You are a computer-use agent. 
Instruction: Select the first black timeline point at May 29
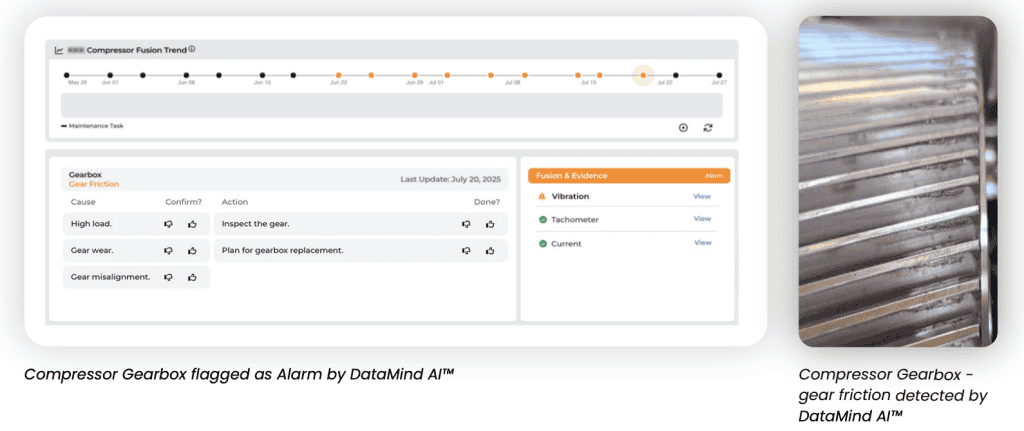pyautogui.click(x=67, y=75)
